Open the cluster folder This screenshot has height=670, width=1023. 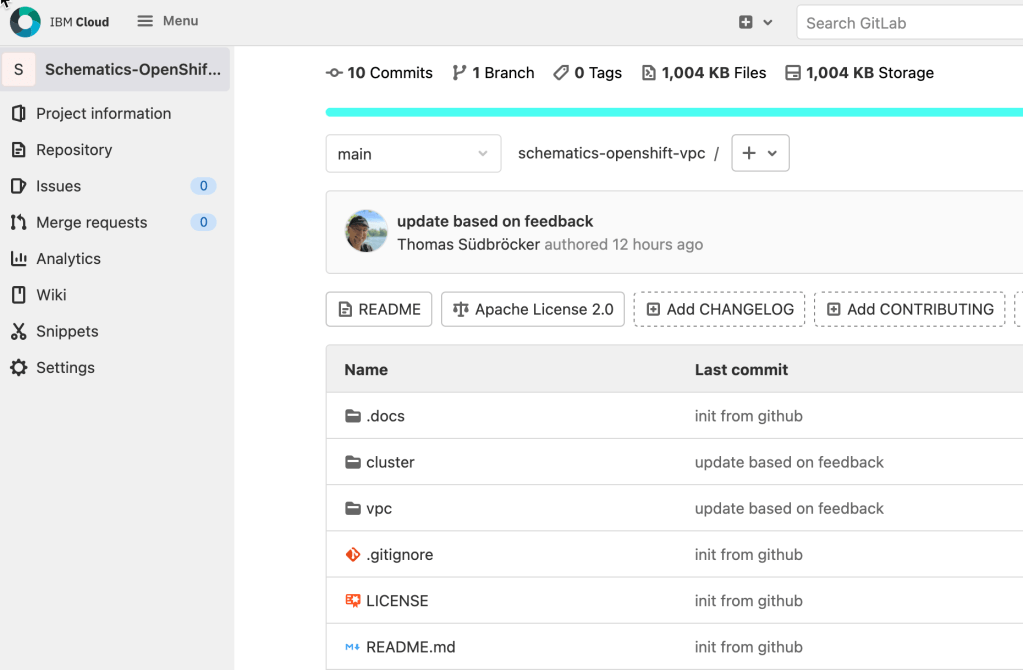pos(390,462)
